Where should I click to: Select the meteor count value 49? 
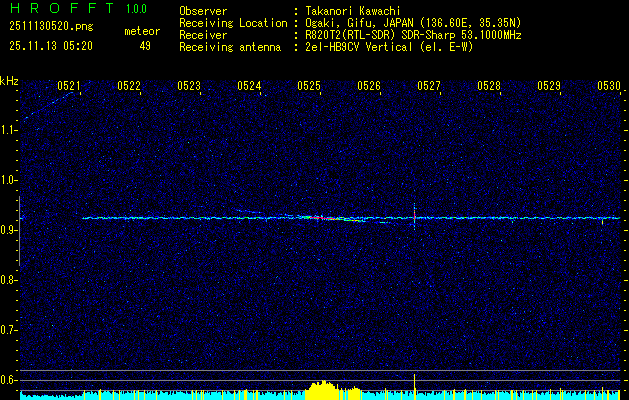[x=145, y=45]
